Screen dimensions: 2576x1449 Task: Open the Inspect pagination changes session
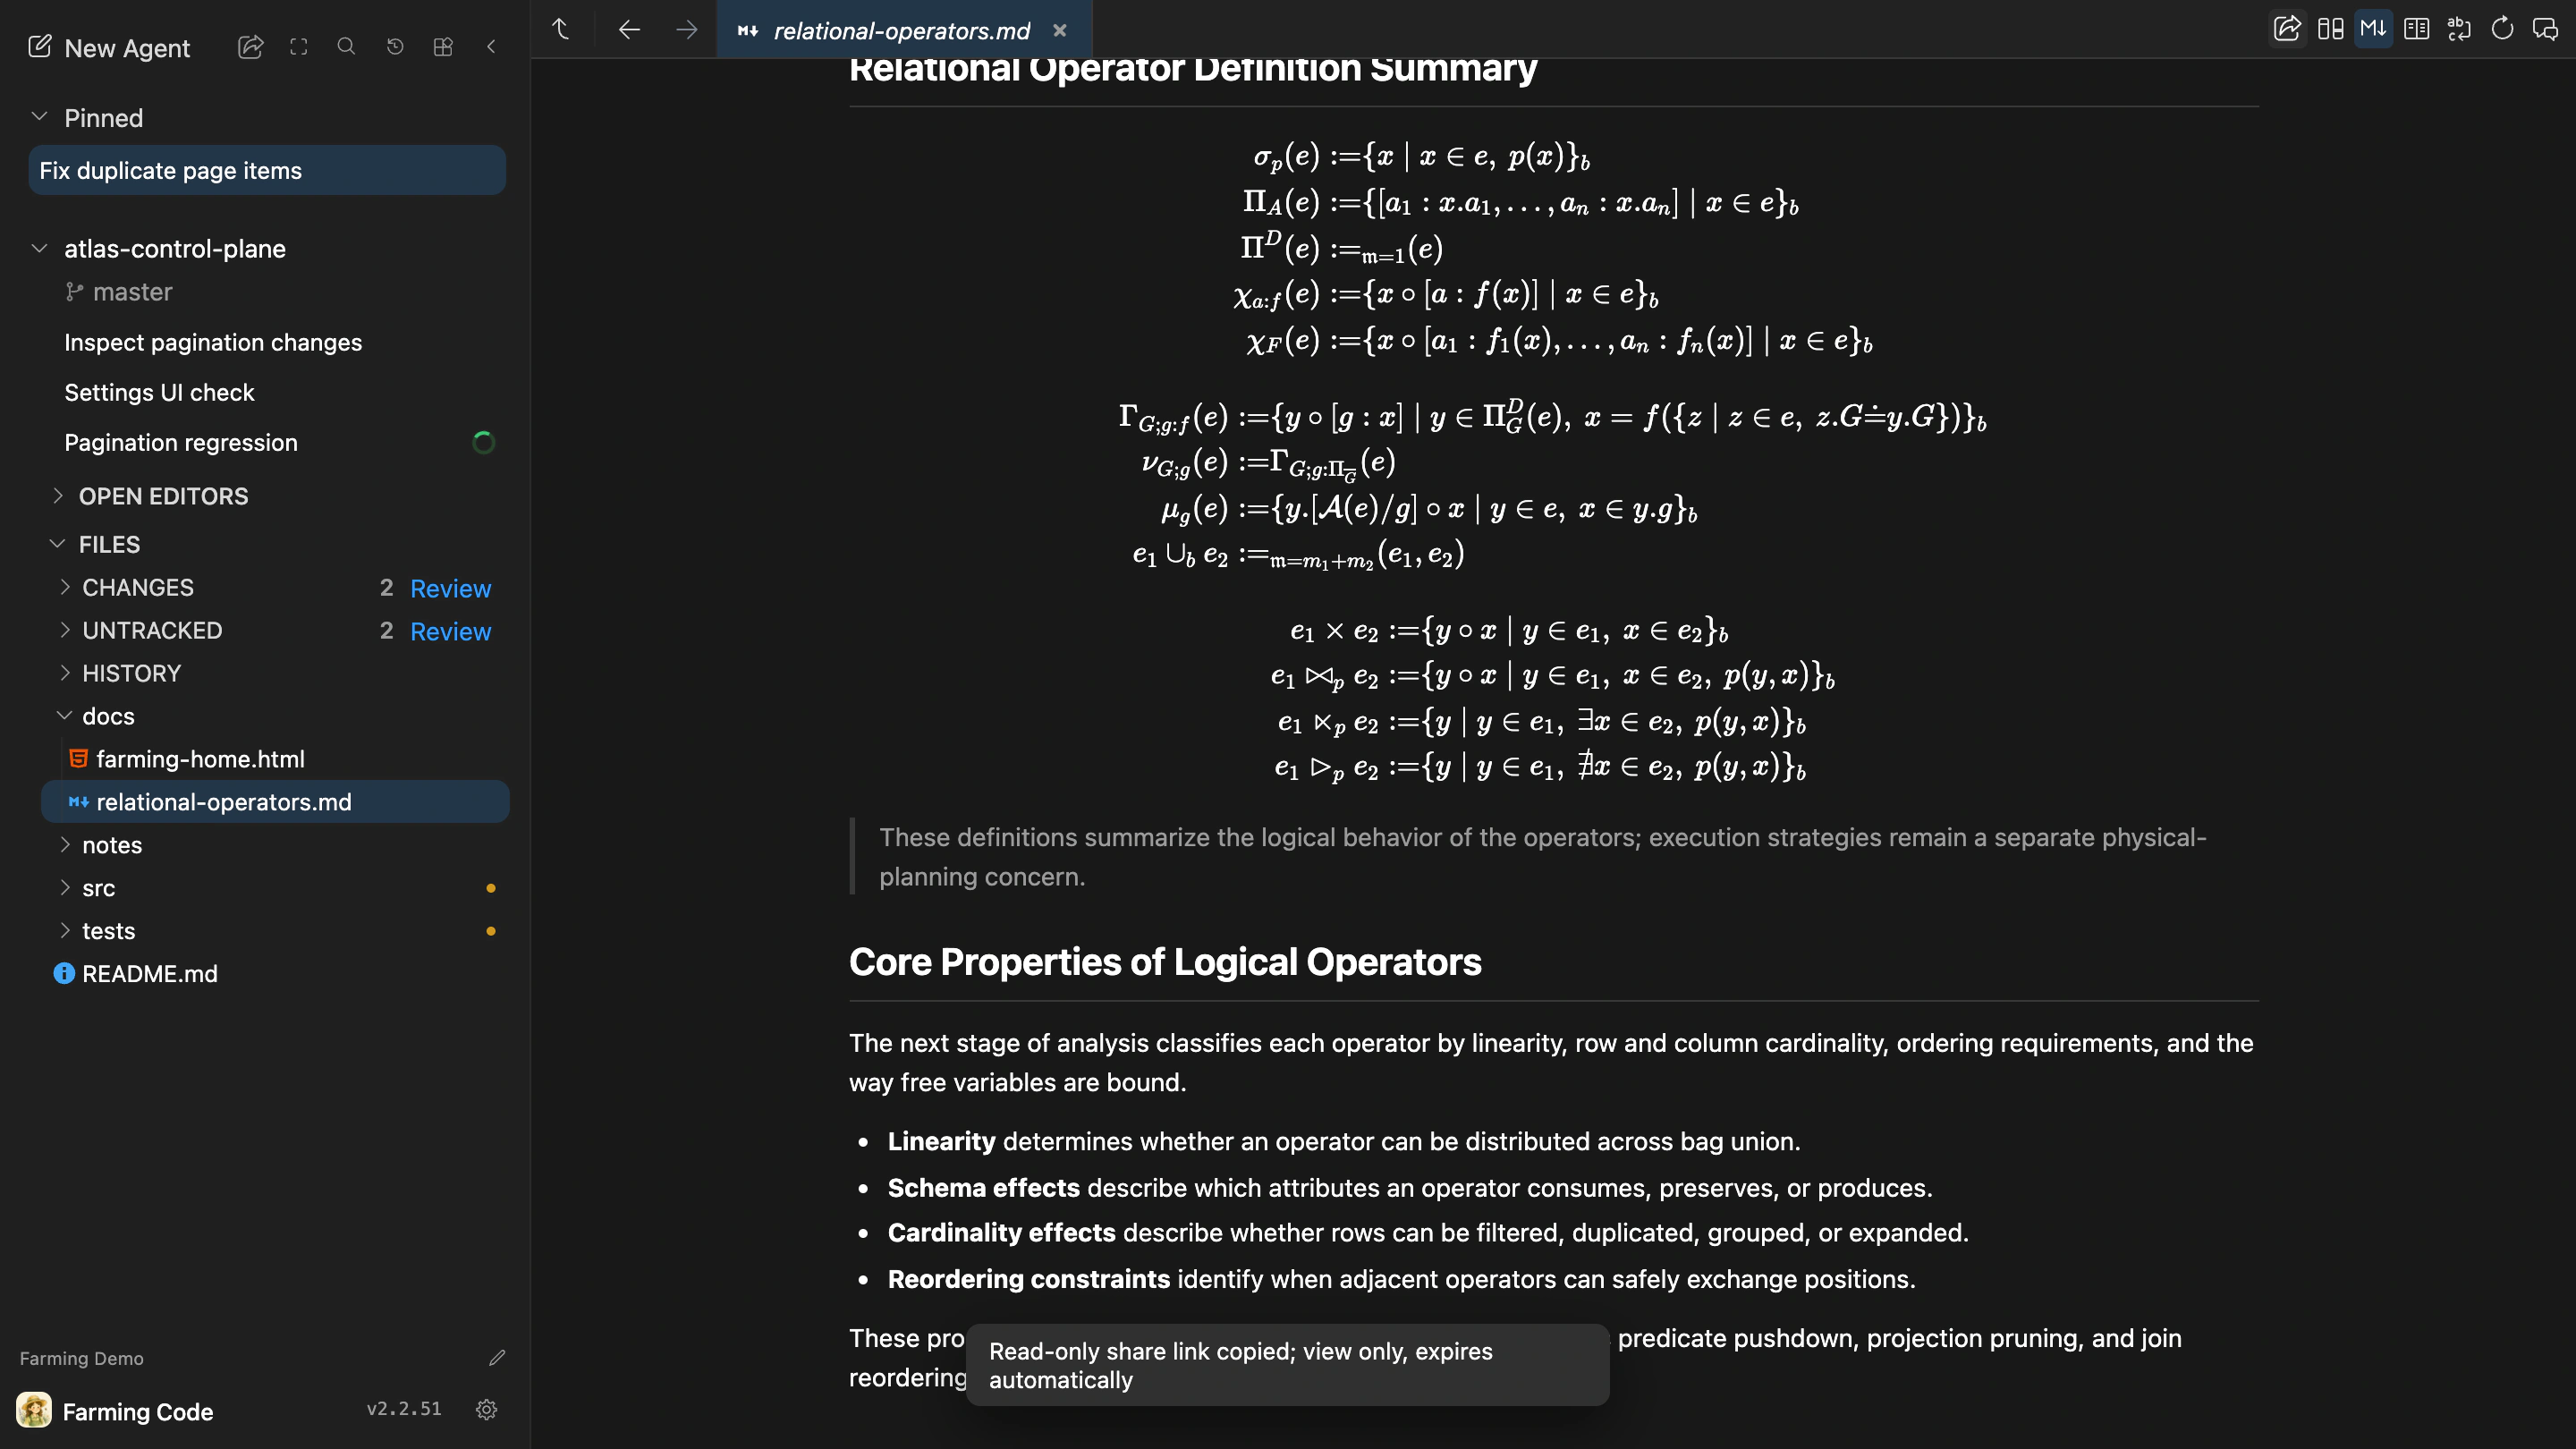pos(213,342)
